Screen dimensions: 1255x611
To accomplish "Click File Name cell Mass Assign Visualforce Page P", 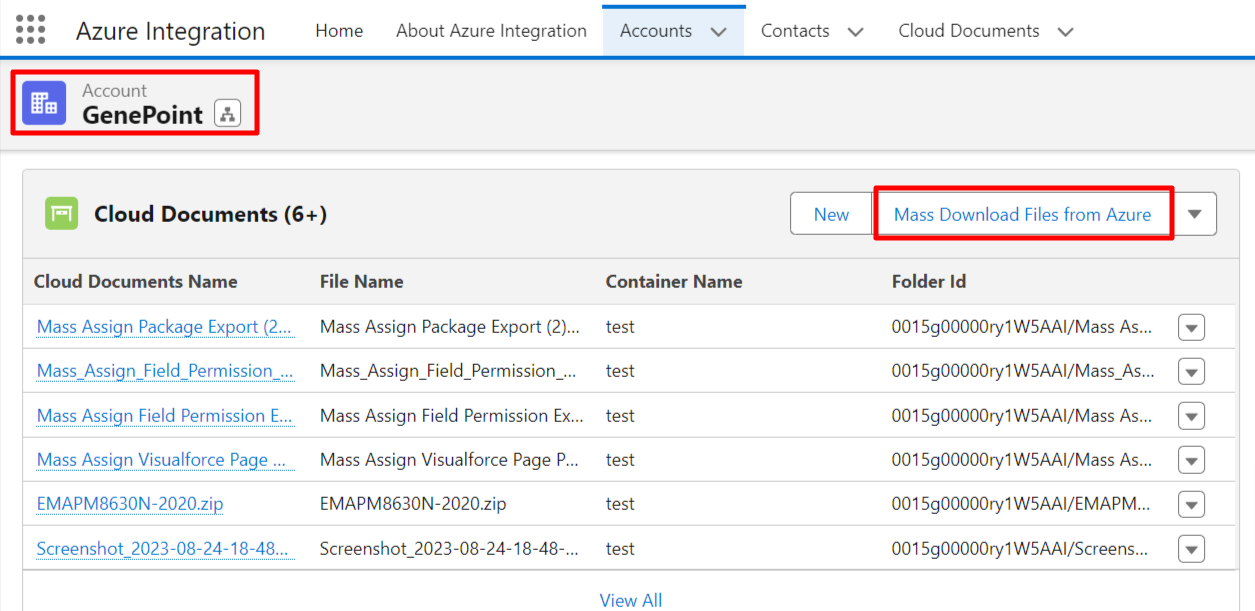I will [x=450, y=460].
